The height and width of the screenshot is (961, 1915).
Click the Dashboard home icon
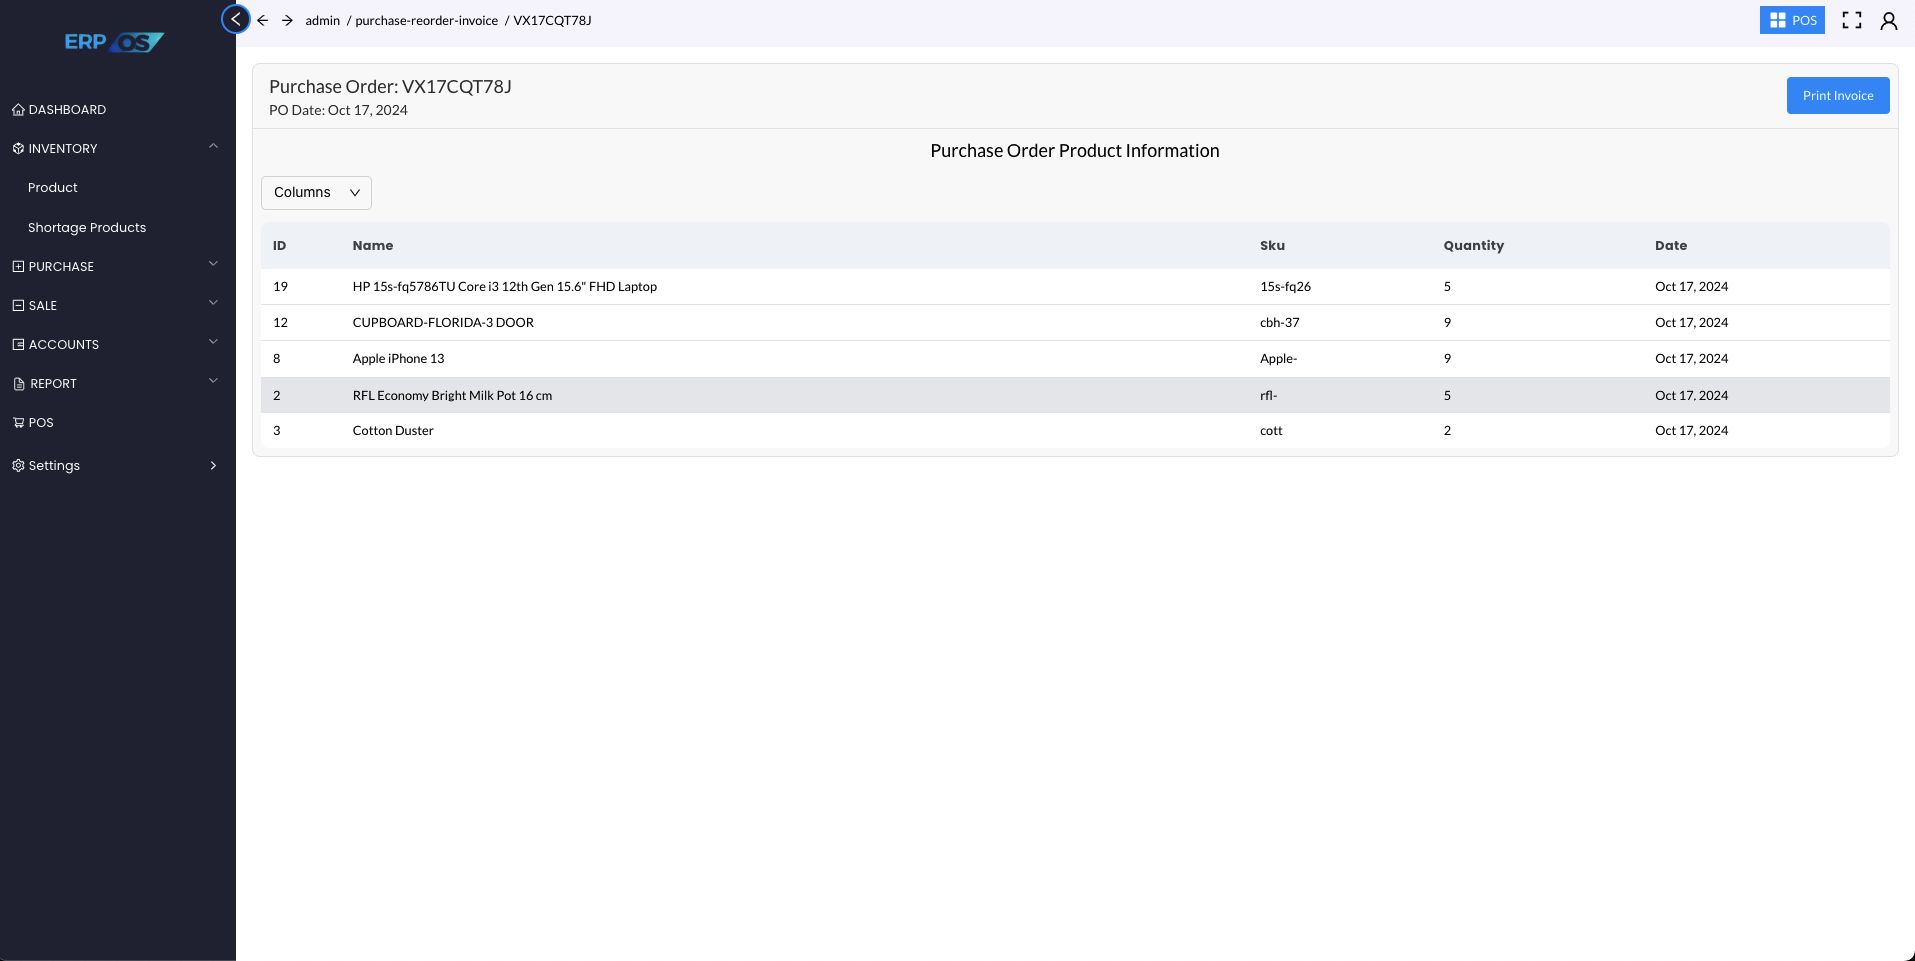(x=18, y=110)
